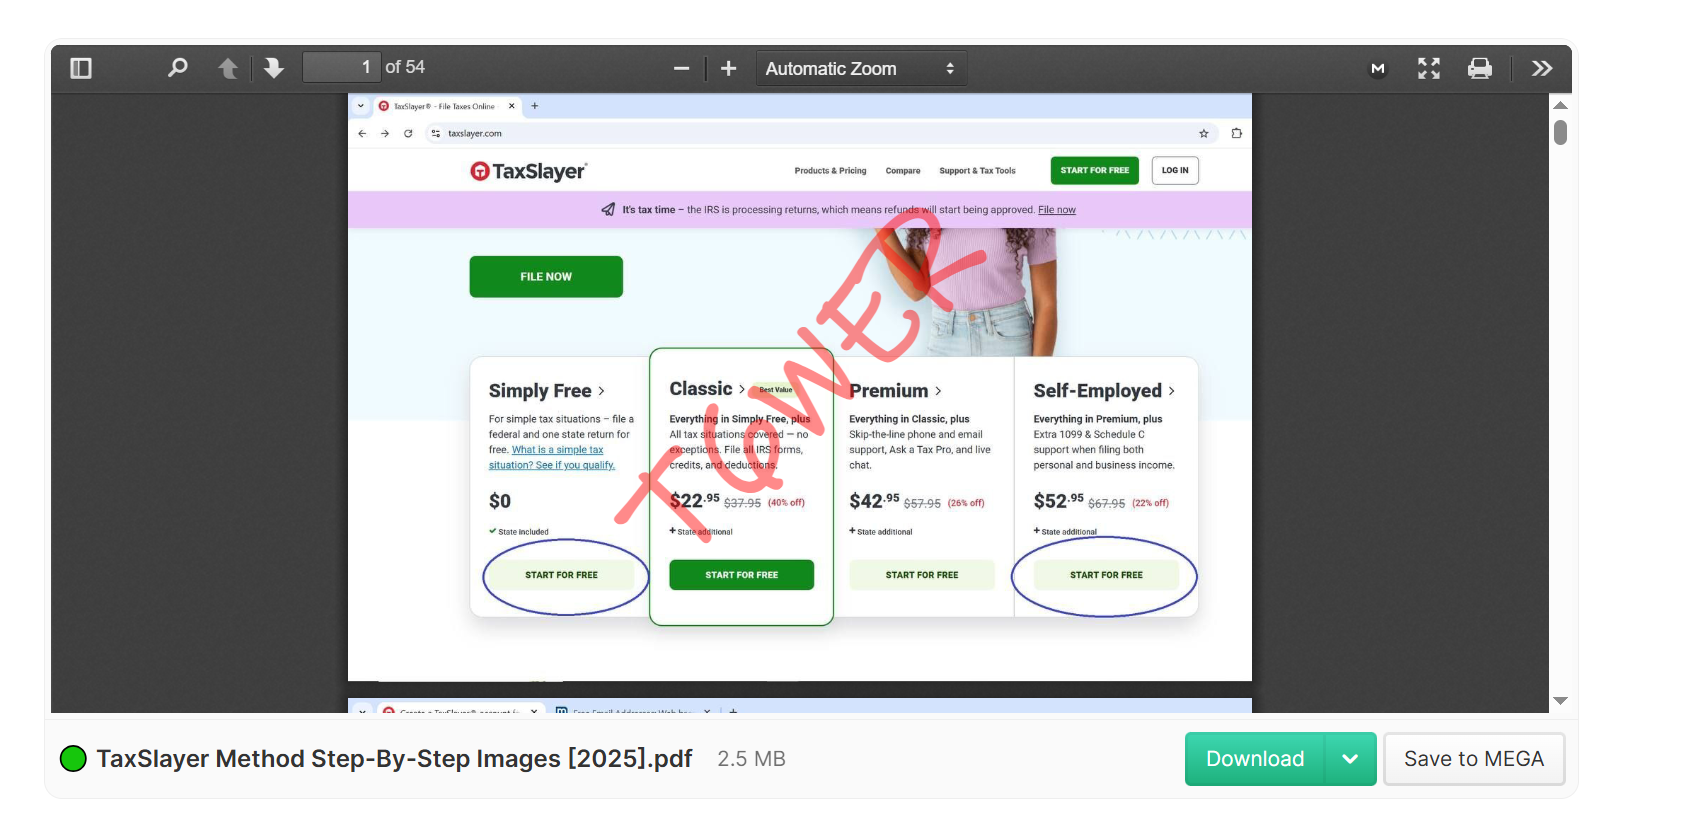Click the 'of 54' page count text
Screen dimensions: 1696x836
pos(405,67)
